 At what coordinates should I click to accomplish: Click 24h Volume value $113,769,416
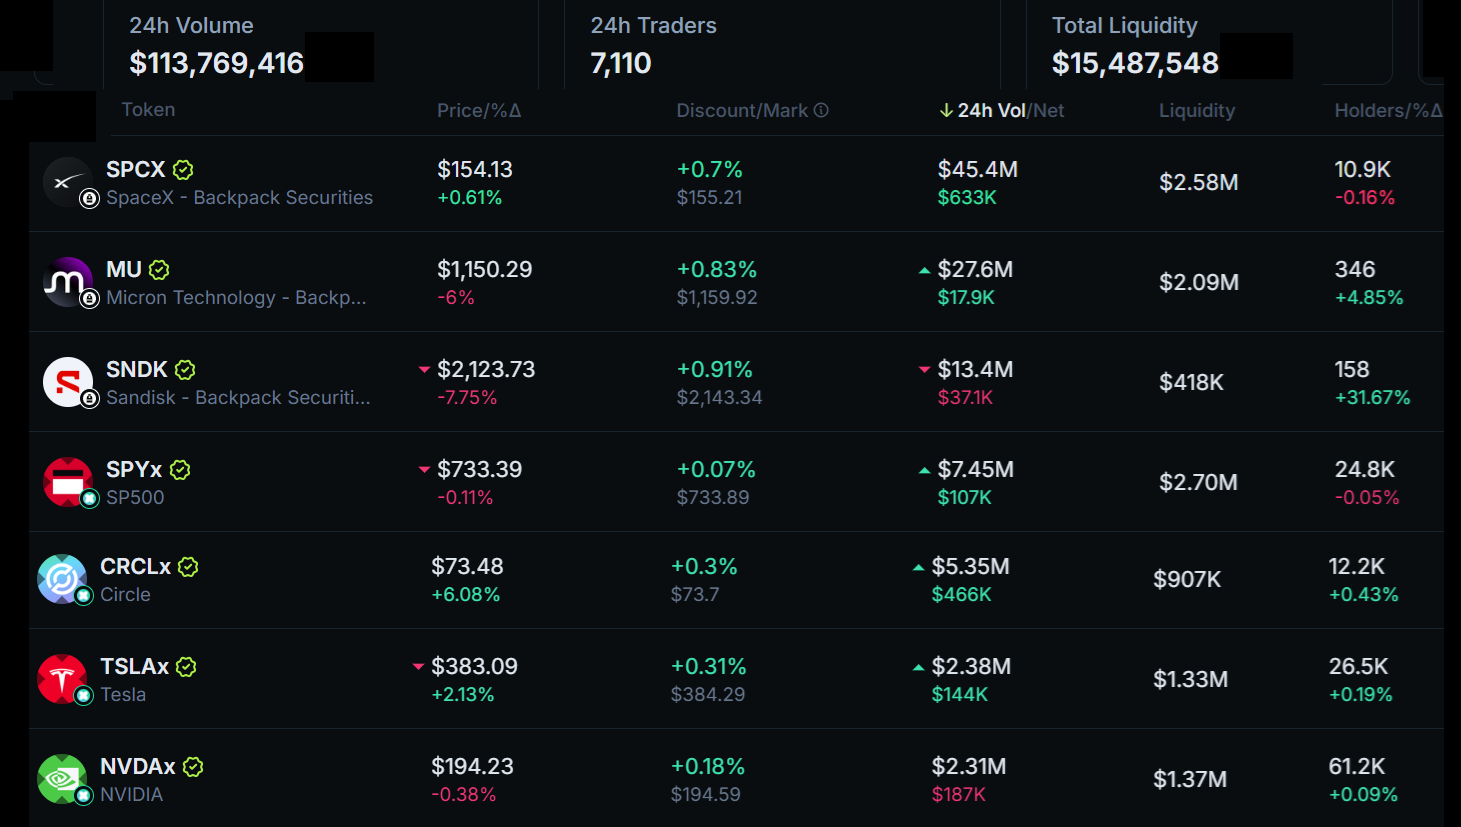pos(216,63)
